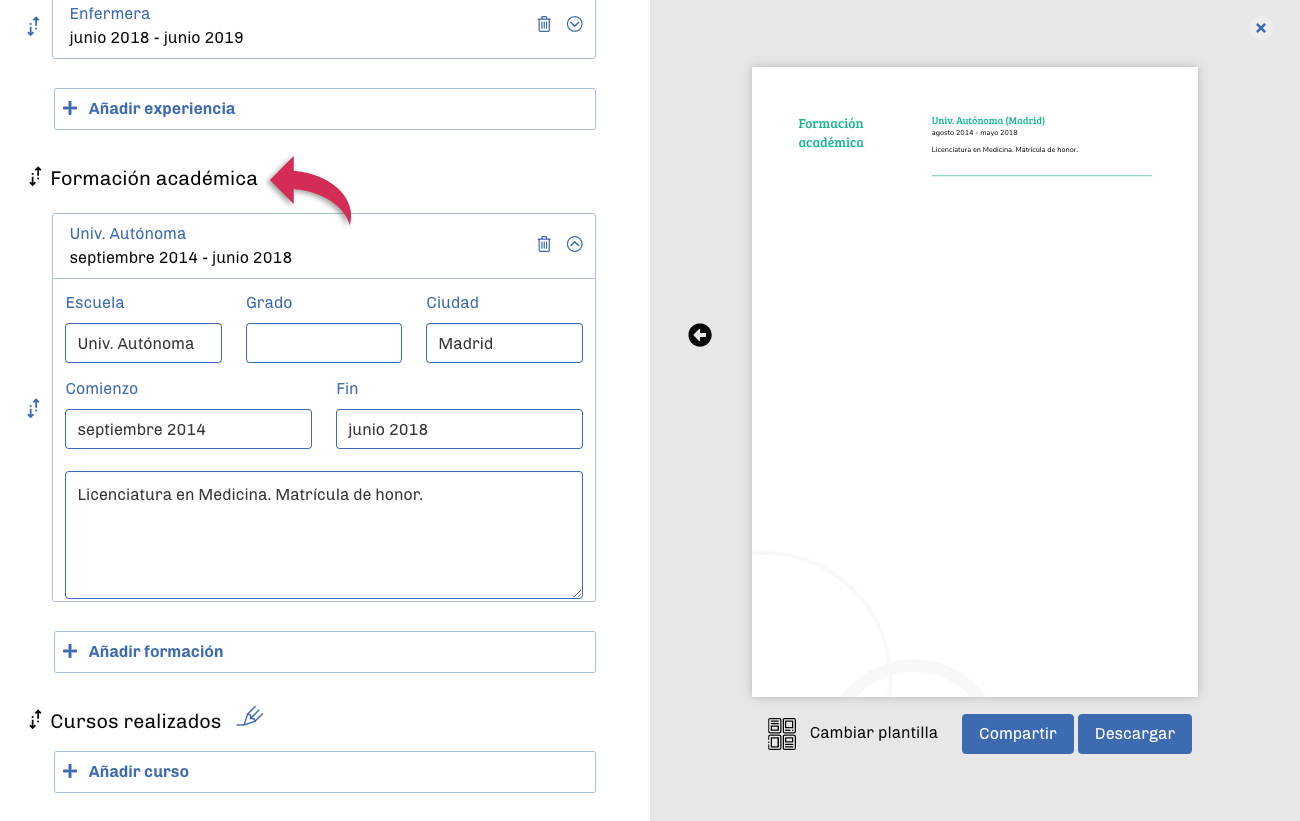The width and height of the screenshot is (1300, 821).
Task: Focus the Escuela input field
Action: [143, 343]
